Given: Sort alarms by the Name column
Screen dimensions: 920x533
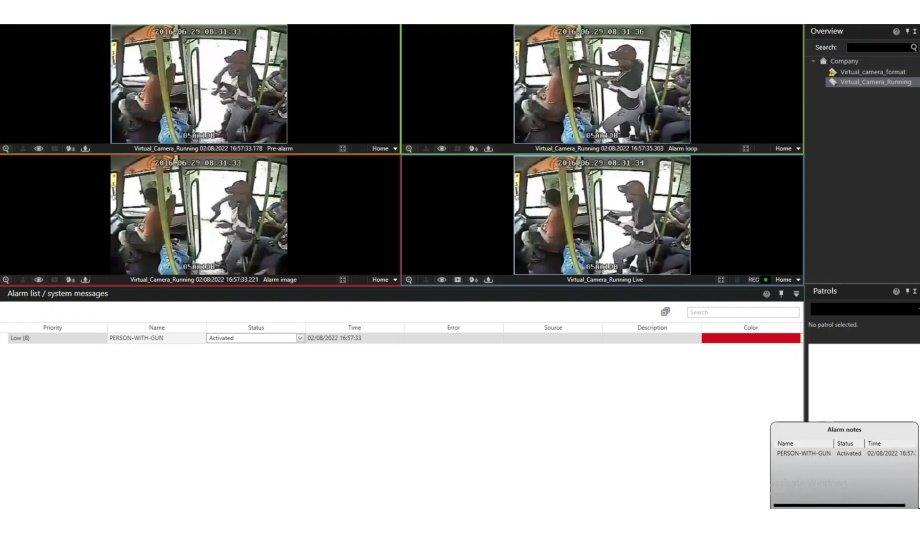Looking at the screenshot, I should (x=157, y=328).
